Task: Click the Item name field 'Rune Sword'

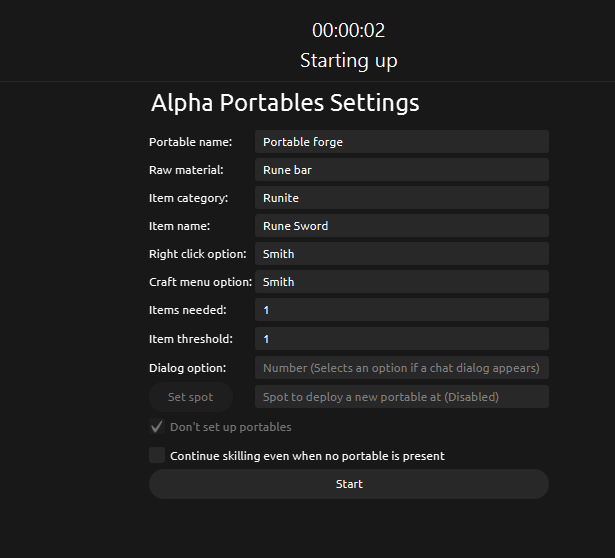Action: point(401,226)
